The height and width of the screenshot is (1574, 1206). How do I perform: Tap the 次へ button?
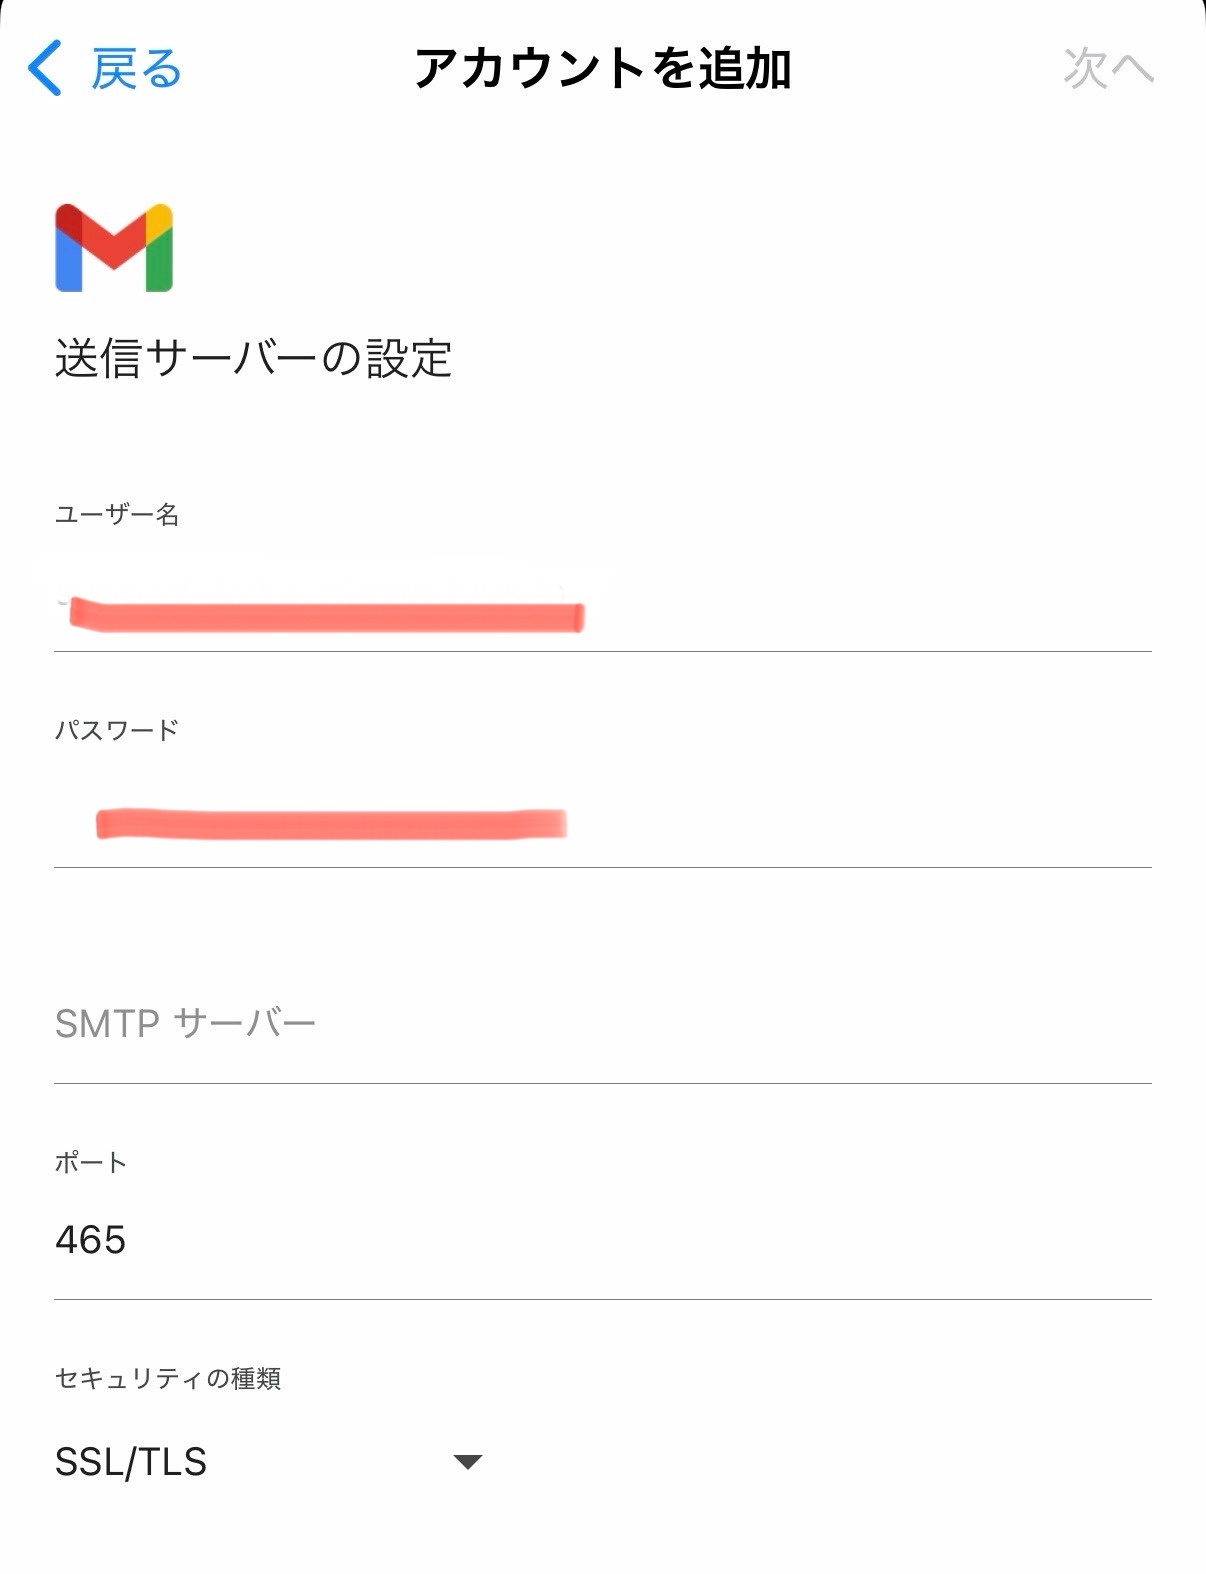pyautogui.click(x=1108, y=68)
